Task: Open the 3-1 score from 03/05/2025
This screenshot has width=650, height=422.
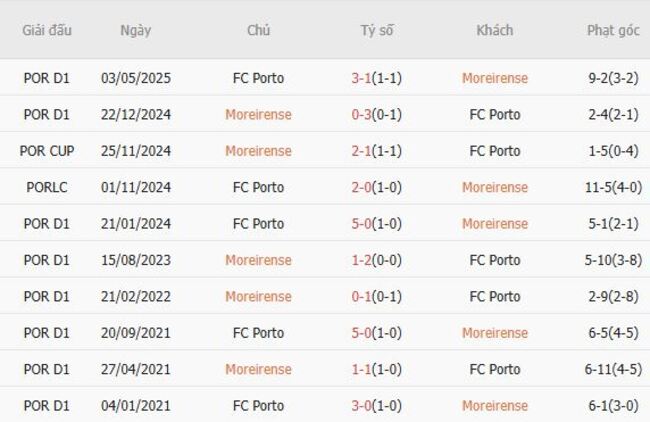Action: point(363,78)
